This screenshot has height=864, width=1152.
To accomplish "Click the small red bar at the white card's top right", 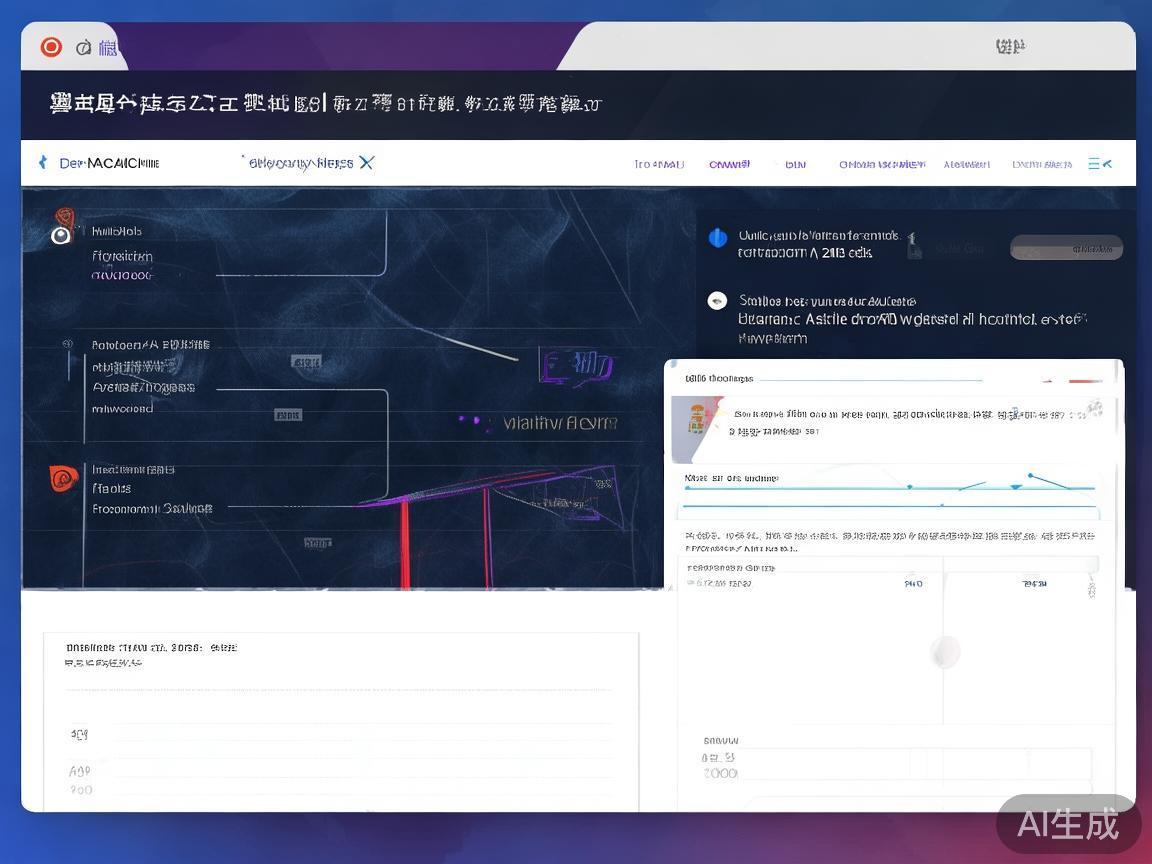I will pos(1084,381).
